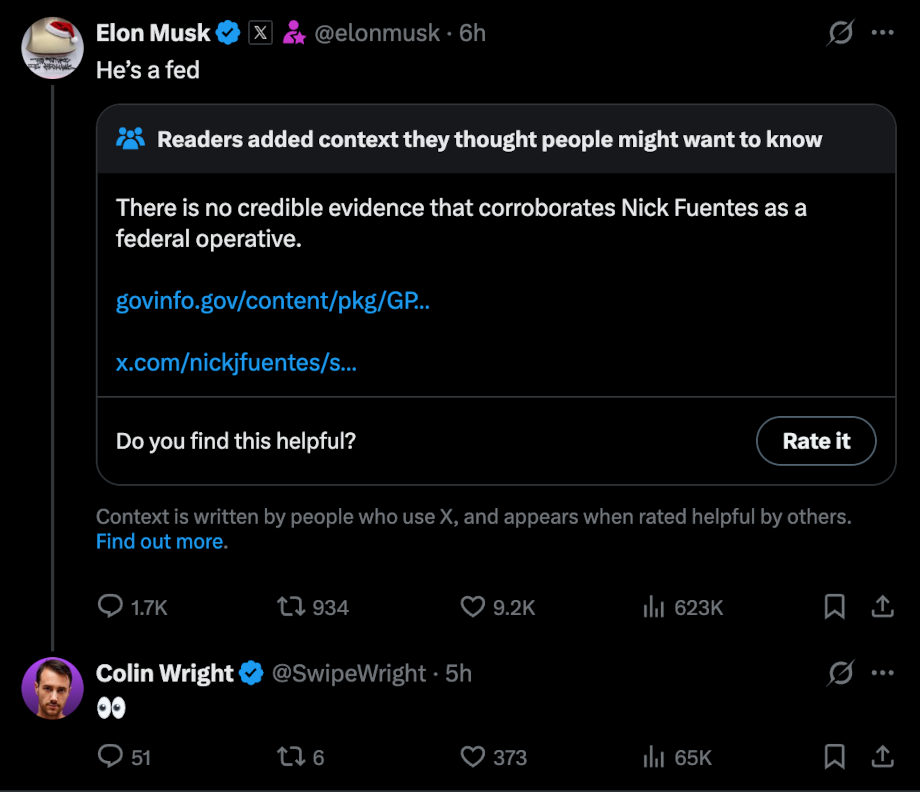Screen dimensions: 920x792
Task: Open more options on Colin Wright's post
Action: (882, 673)
